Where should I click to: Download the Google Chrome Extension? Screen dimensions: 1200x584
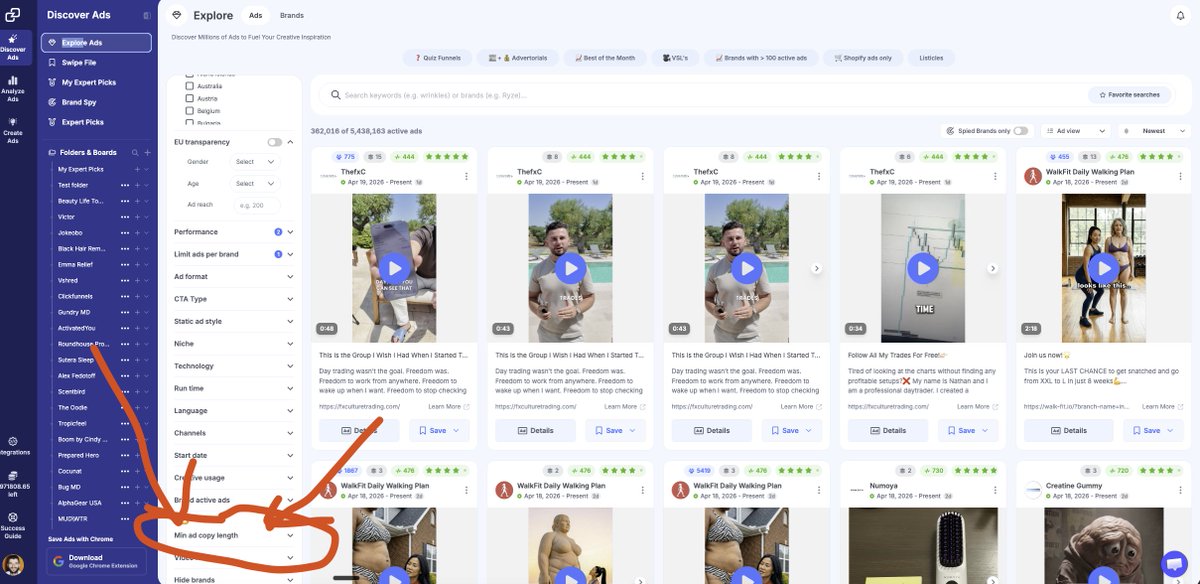[97, 561]
